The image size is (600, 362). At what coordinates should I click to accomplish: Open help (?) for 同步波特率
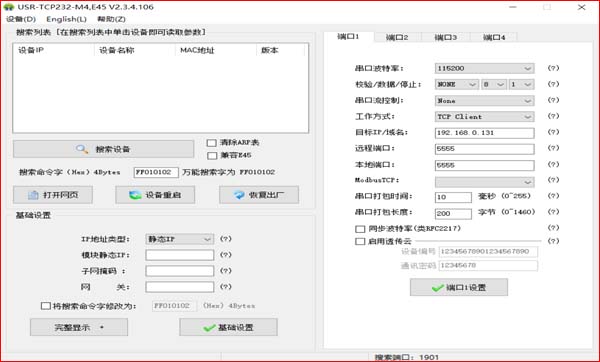point(553,228)
